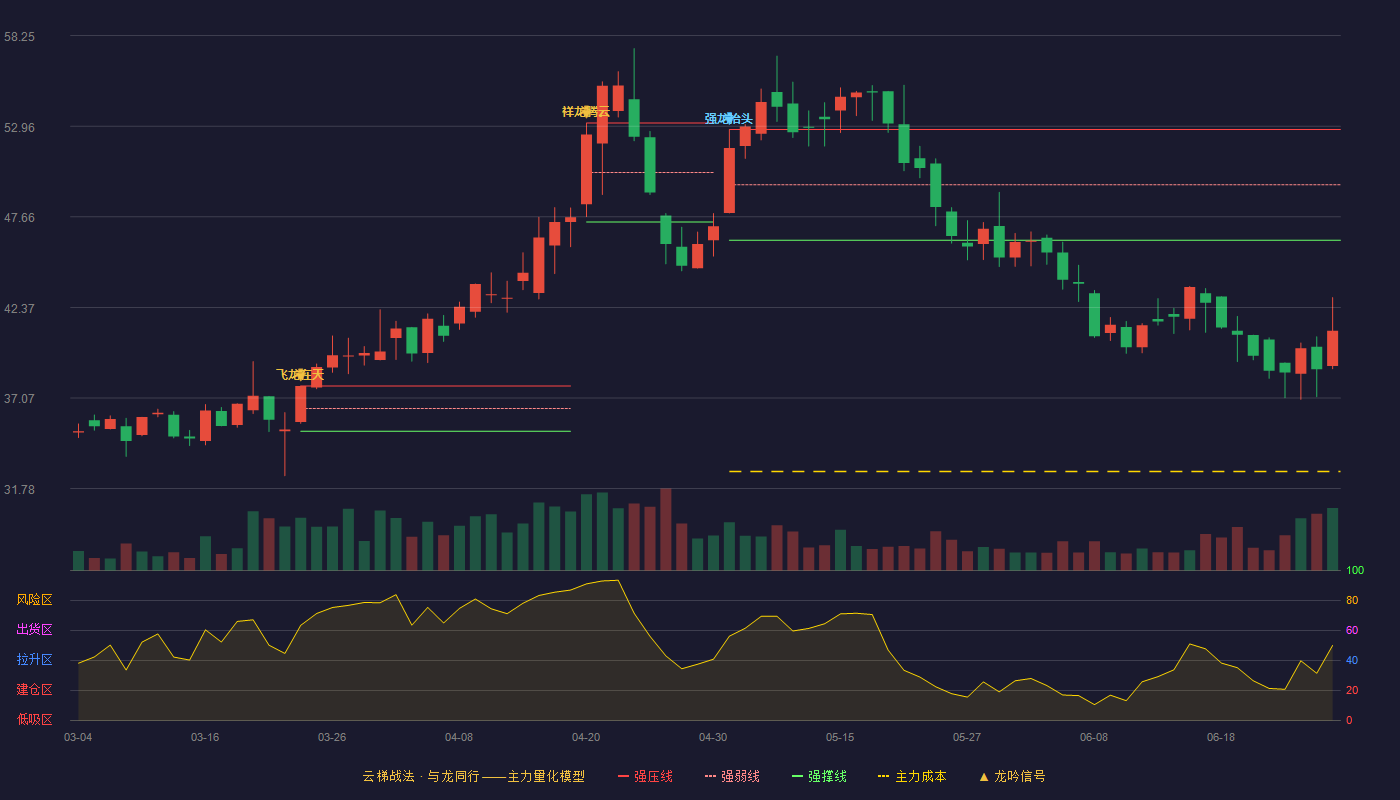1400x800 pixels.
Task: Click the 03-26 date label
Action: click(332, 737)
